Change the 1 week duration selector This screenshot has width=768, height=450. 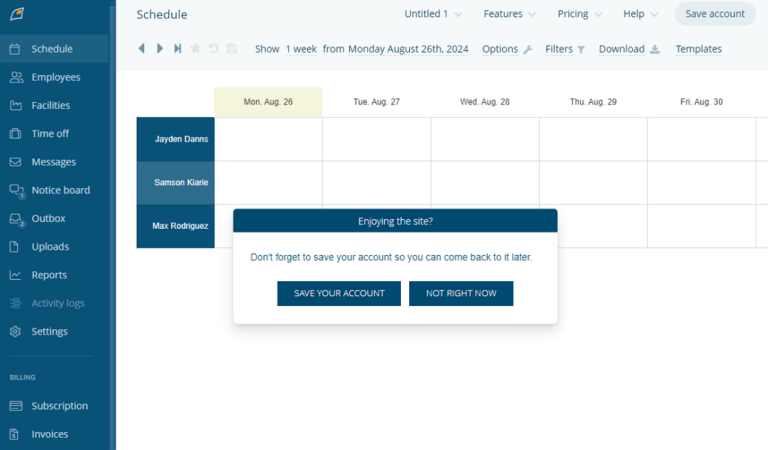coord(301,49)
